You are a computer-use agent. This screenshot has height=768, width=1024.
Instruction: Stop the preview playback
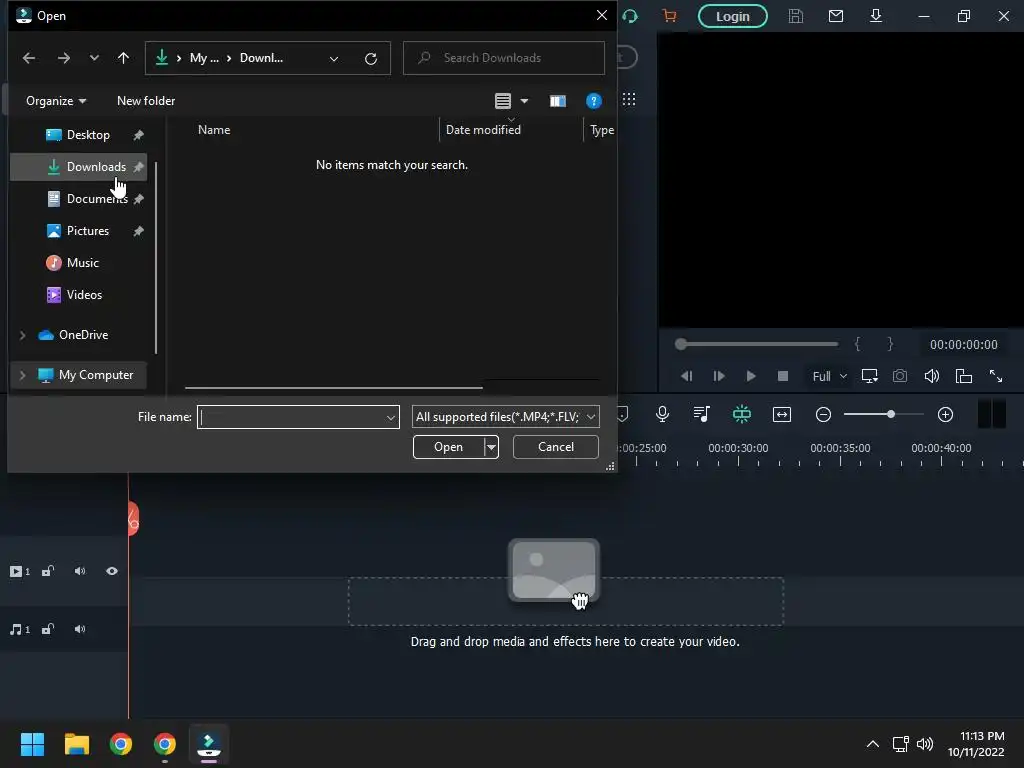783,376
